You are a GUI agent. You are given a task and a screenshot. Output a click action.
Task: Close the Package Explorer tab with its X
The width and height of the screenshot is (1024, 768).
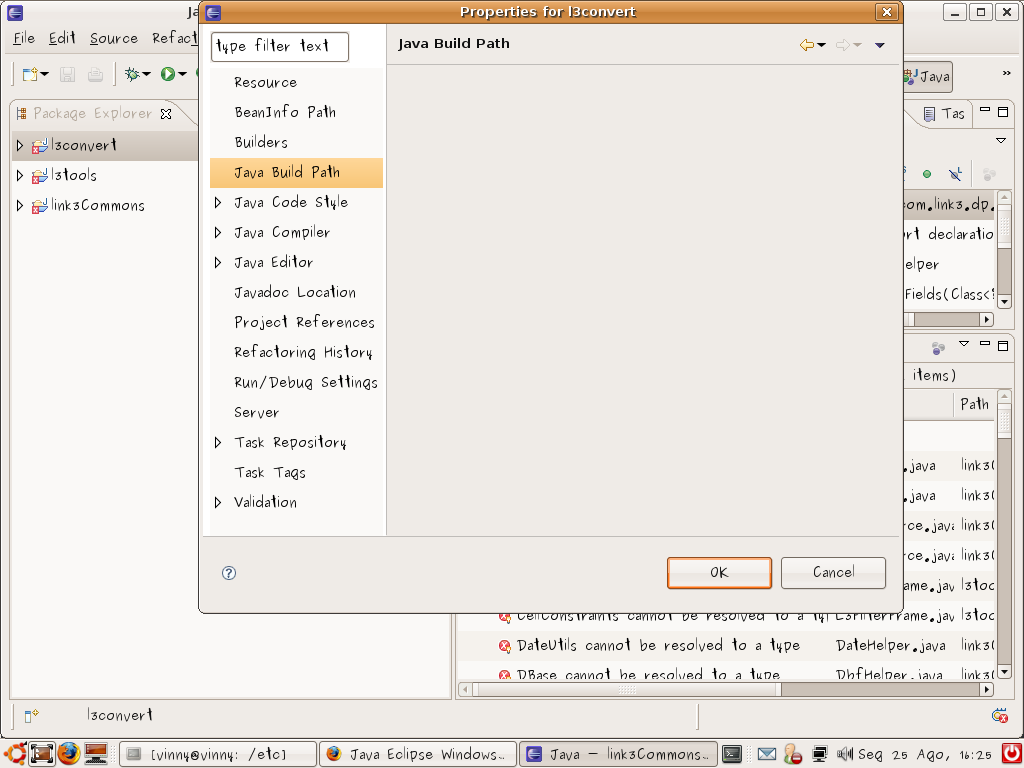pos(166,114)
